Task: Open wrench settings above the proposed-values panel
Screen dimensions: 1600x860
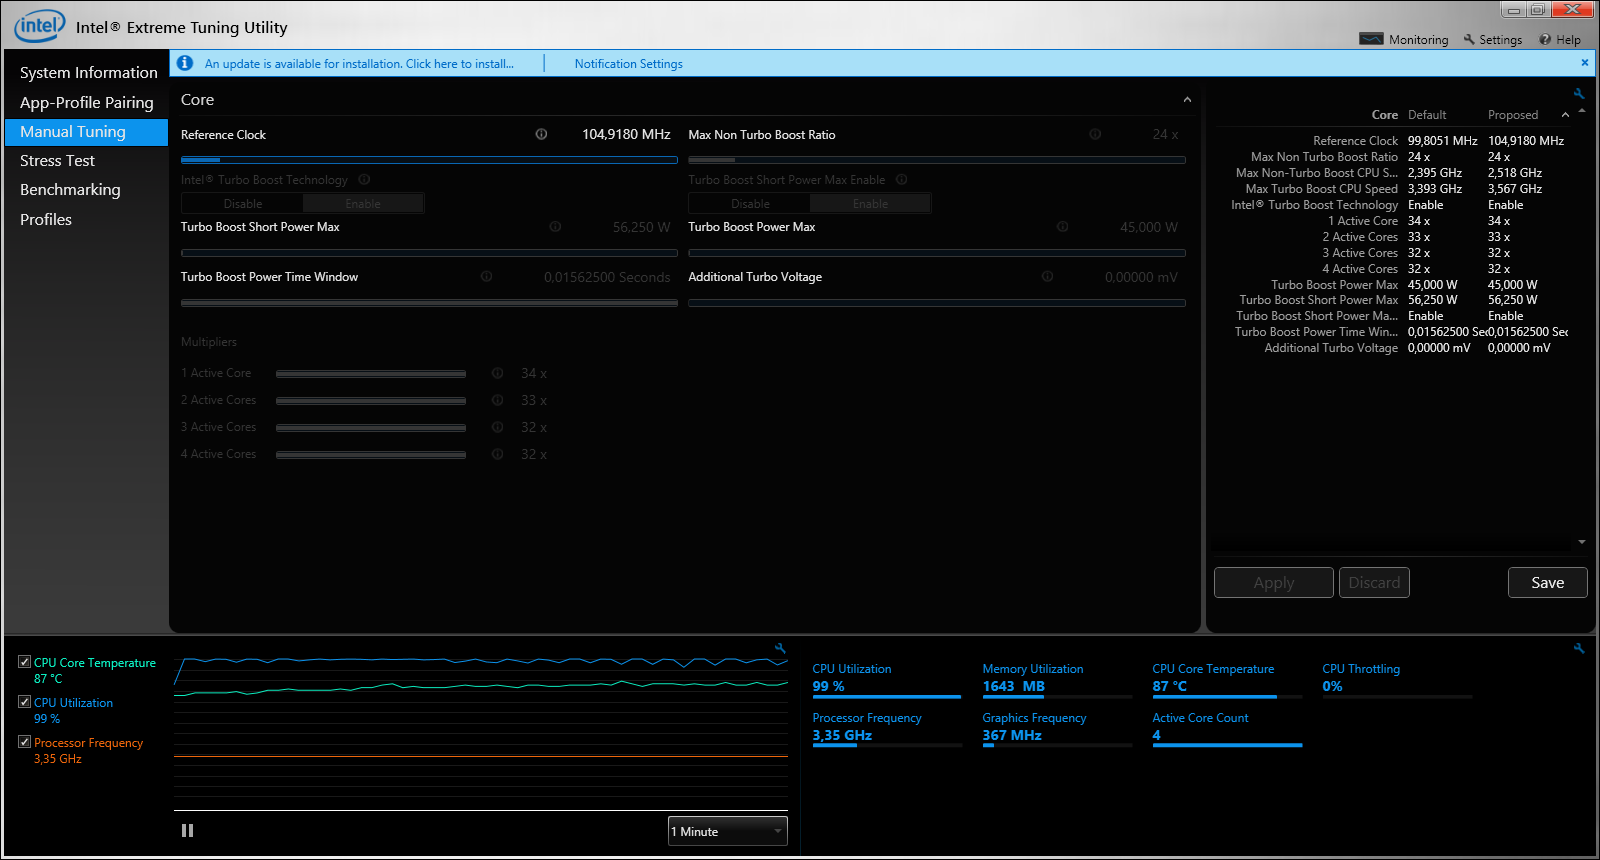Action: (x=1579, y=94)
